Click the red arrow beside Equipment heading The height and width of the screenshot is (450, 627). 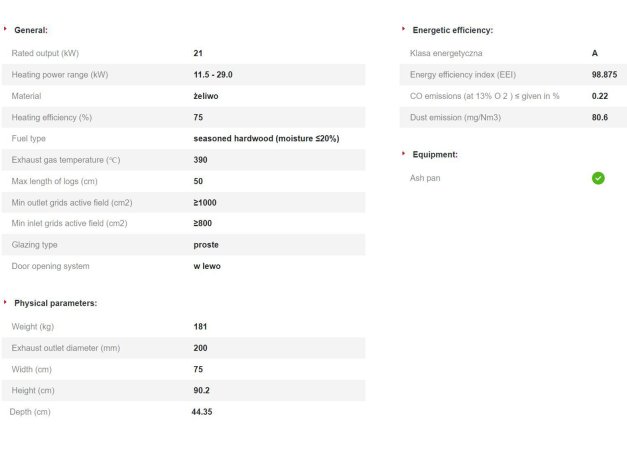tap(403, 154)
